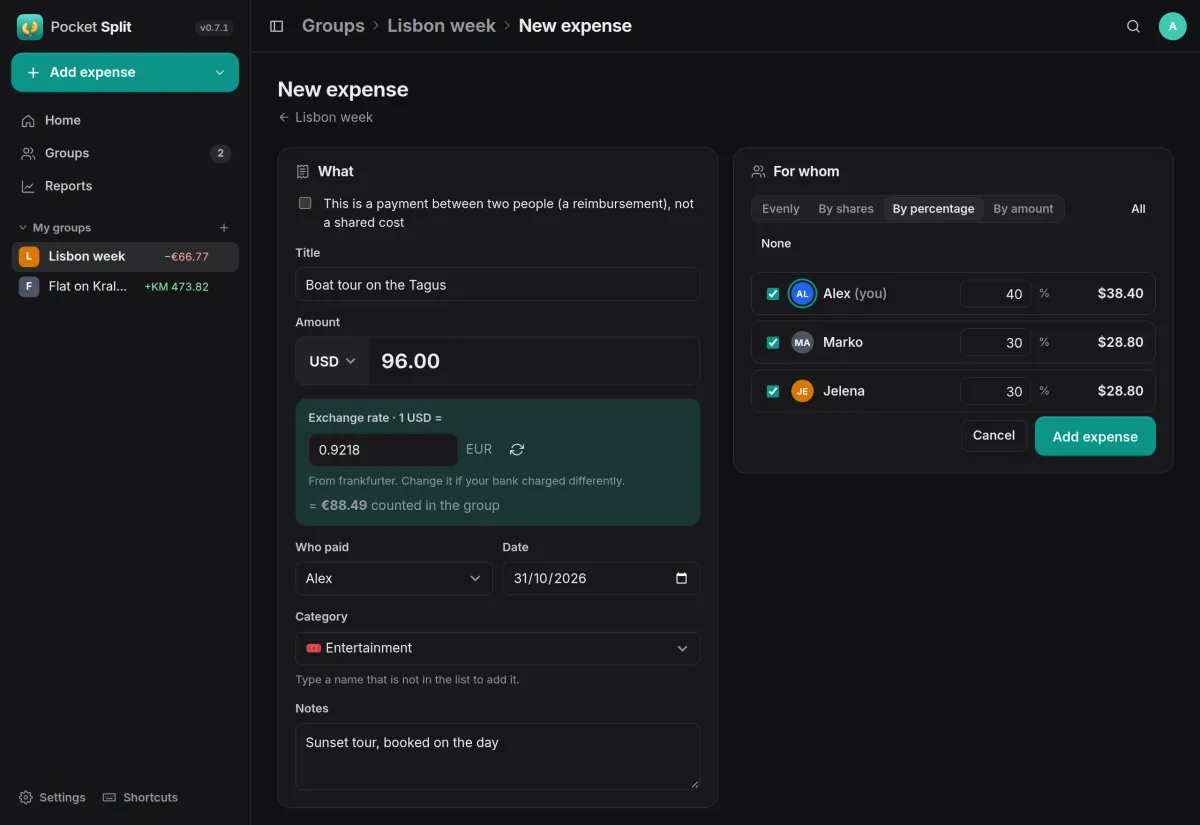Open the date picker calendar icon
Viewport: 1200px width, 825px height.
[x=682, y=578]
